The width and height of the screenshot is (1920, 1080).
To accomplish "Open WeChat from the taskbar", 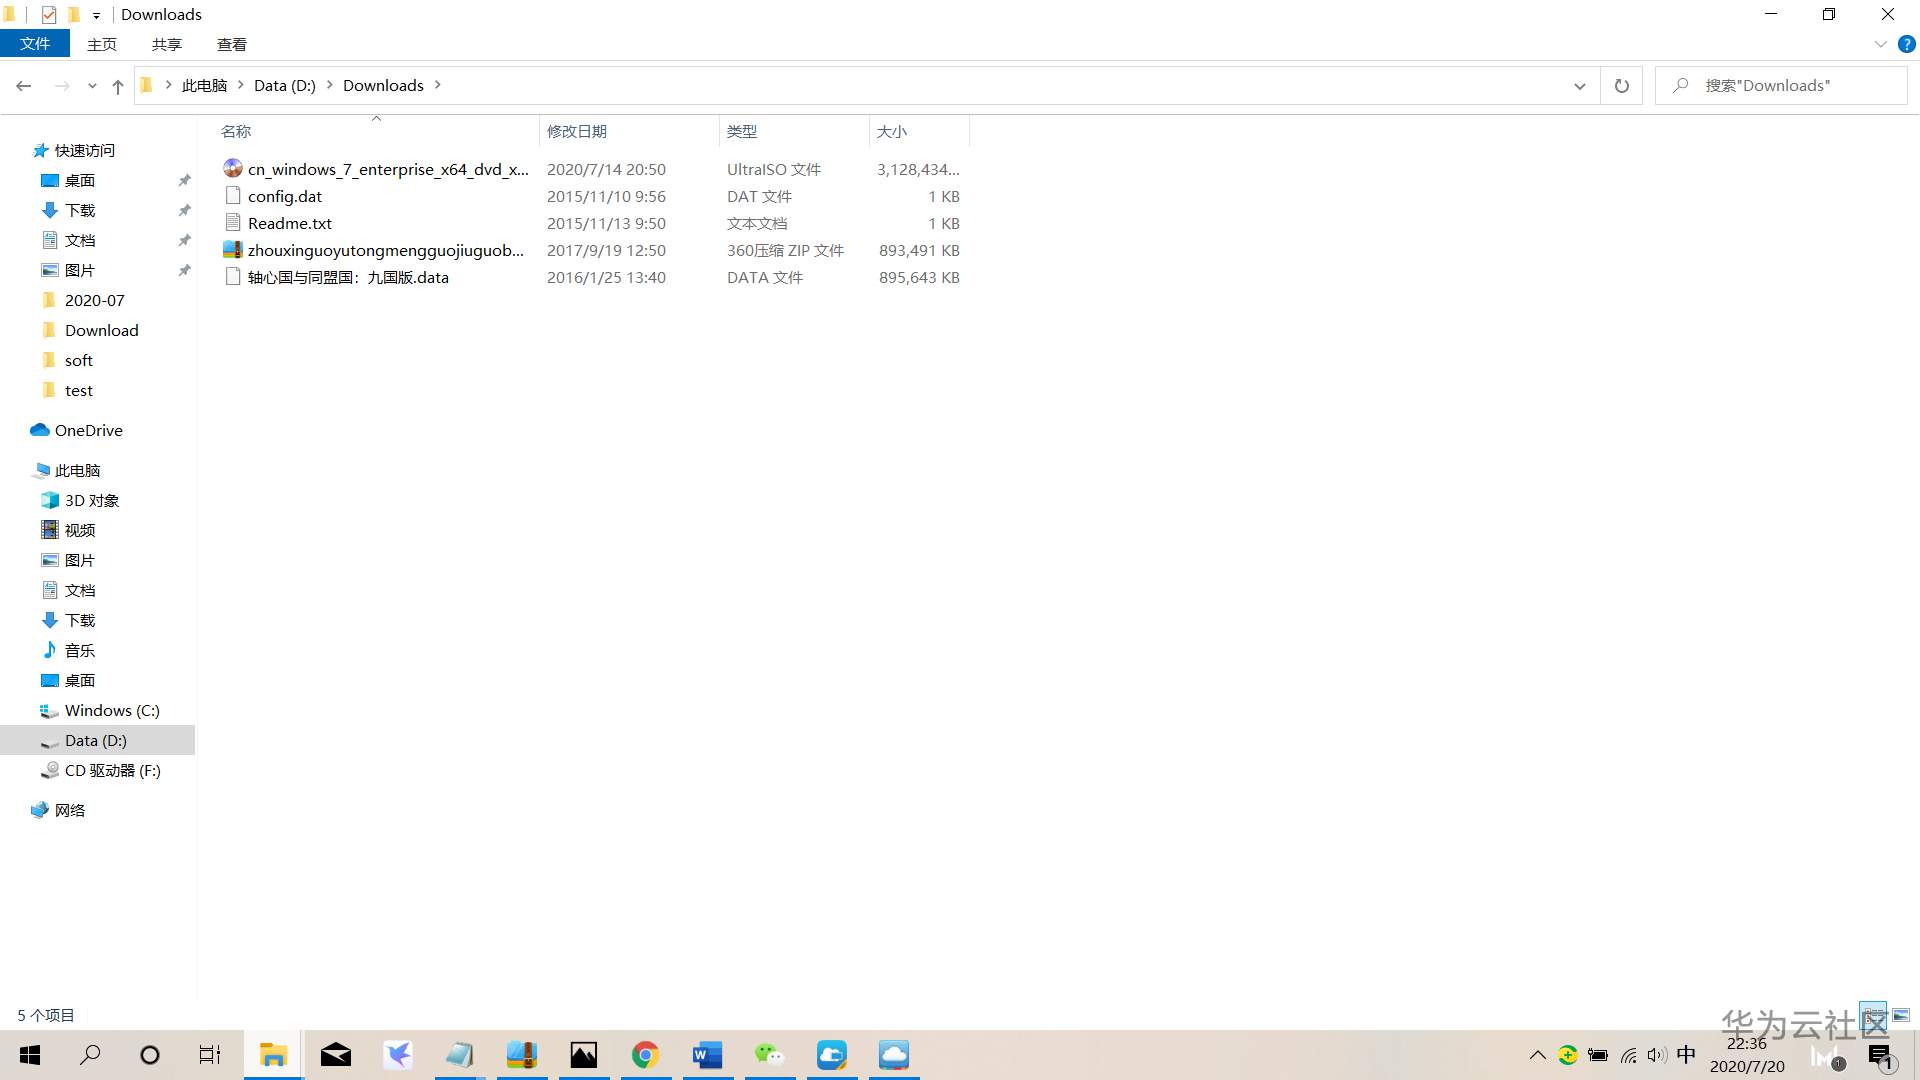I will (x=769, y=1055).
